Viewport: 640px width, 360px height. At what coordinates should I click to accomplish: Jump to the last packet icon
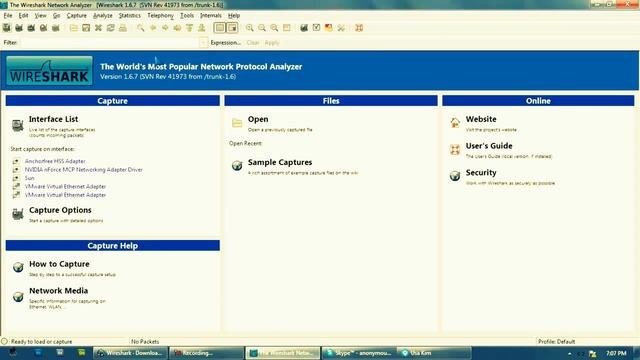pos(202,28)
